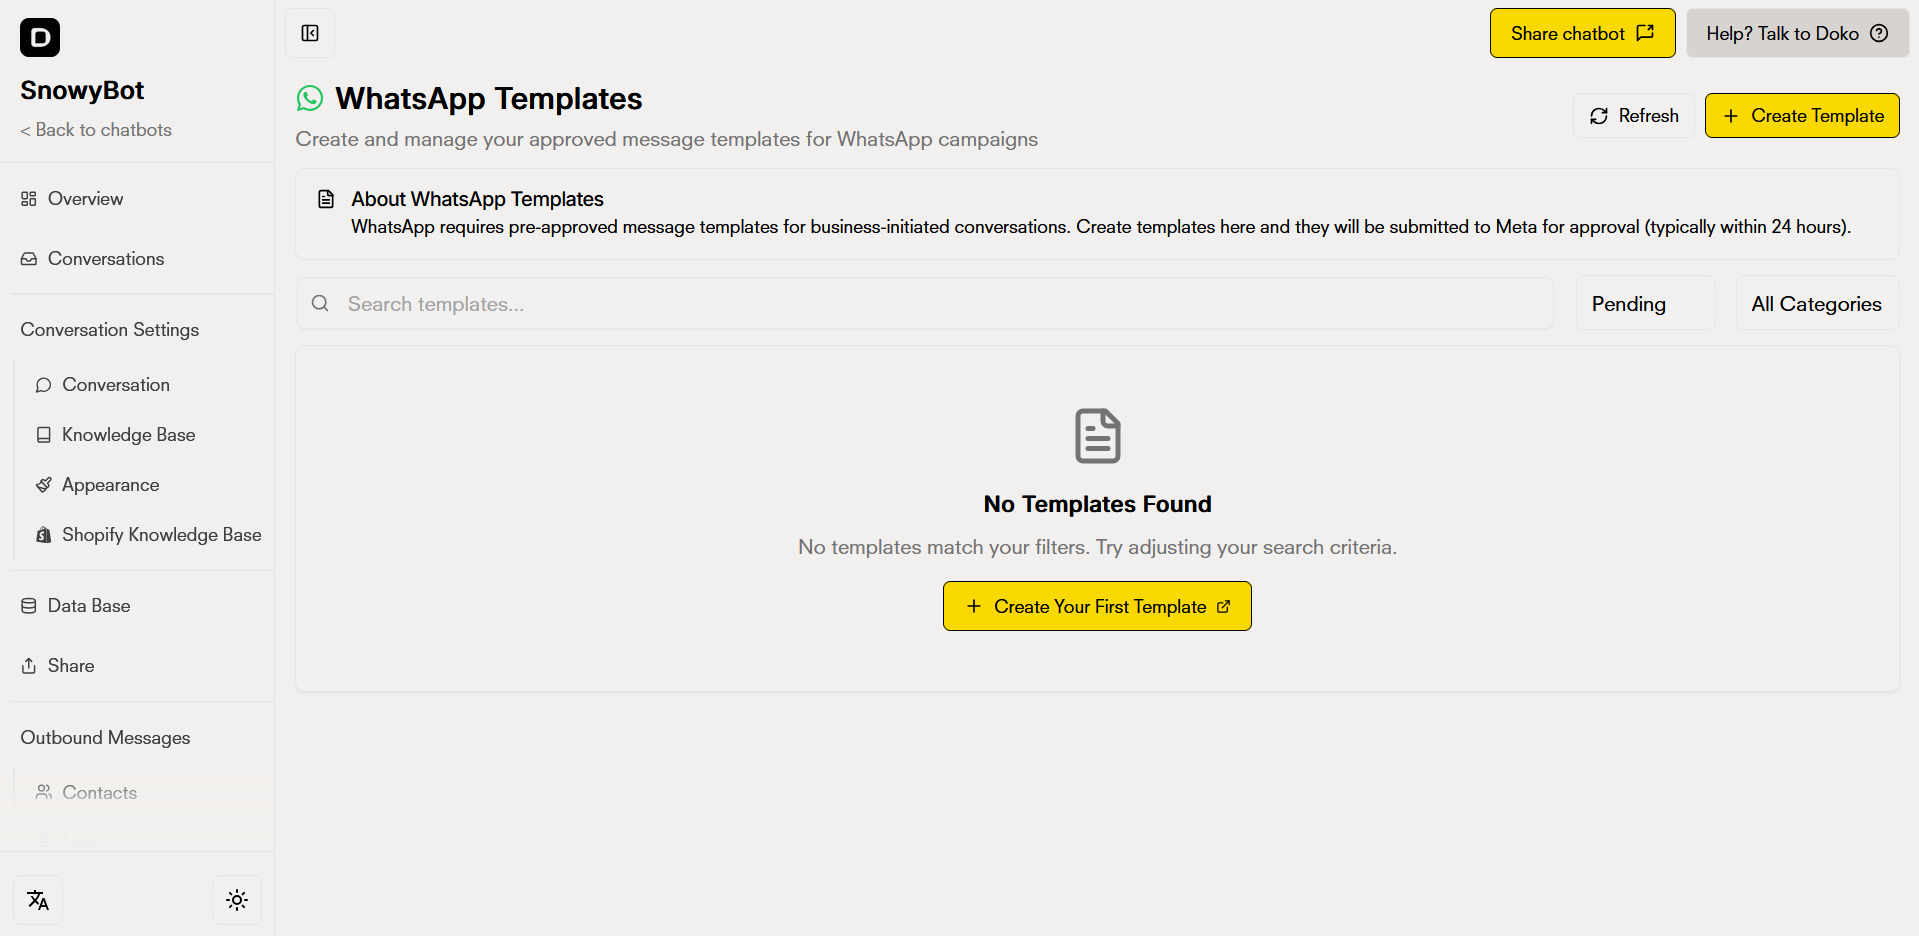Click the Share upload icon
Viewport: 1919px width, 936px height.
click(x=28, y=665)
